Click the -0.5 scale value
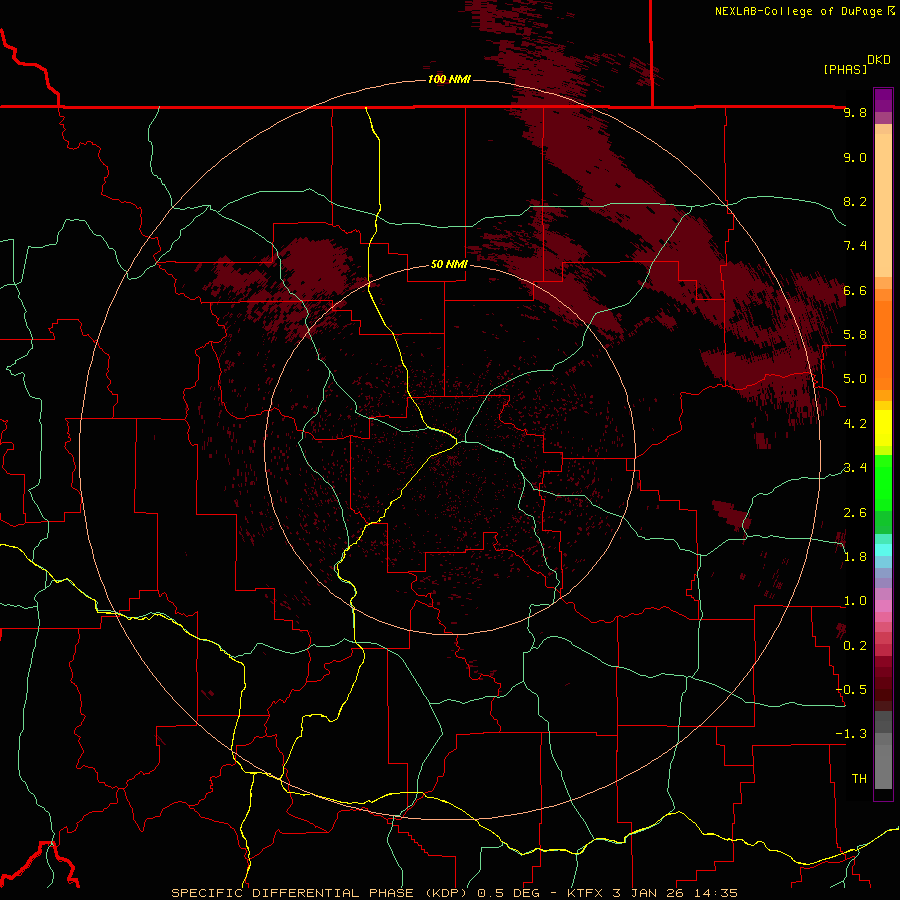 coord(852,690)
